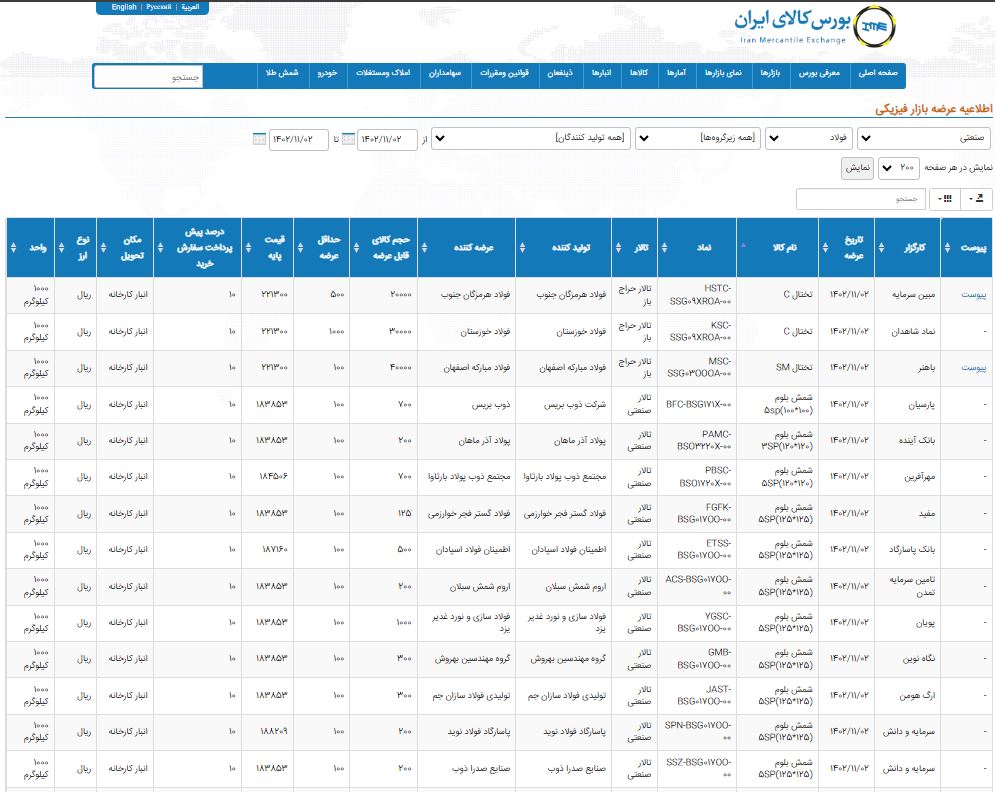Open the خودرو menu
Screen dimensions: 995x792
click(x=327, y=73)
